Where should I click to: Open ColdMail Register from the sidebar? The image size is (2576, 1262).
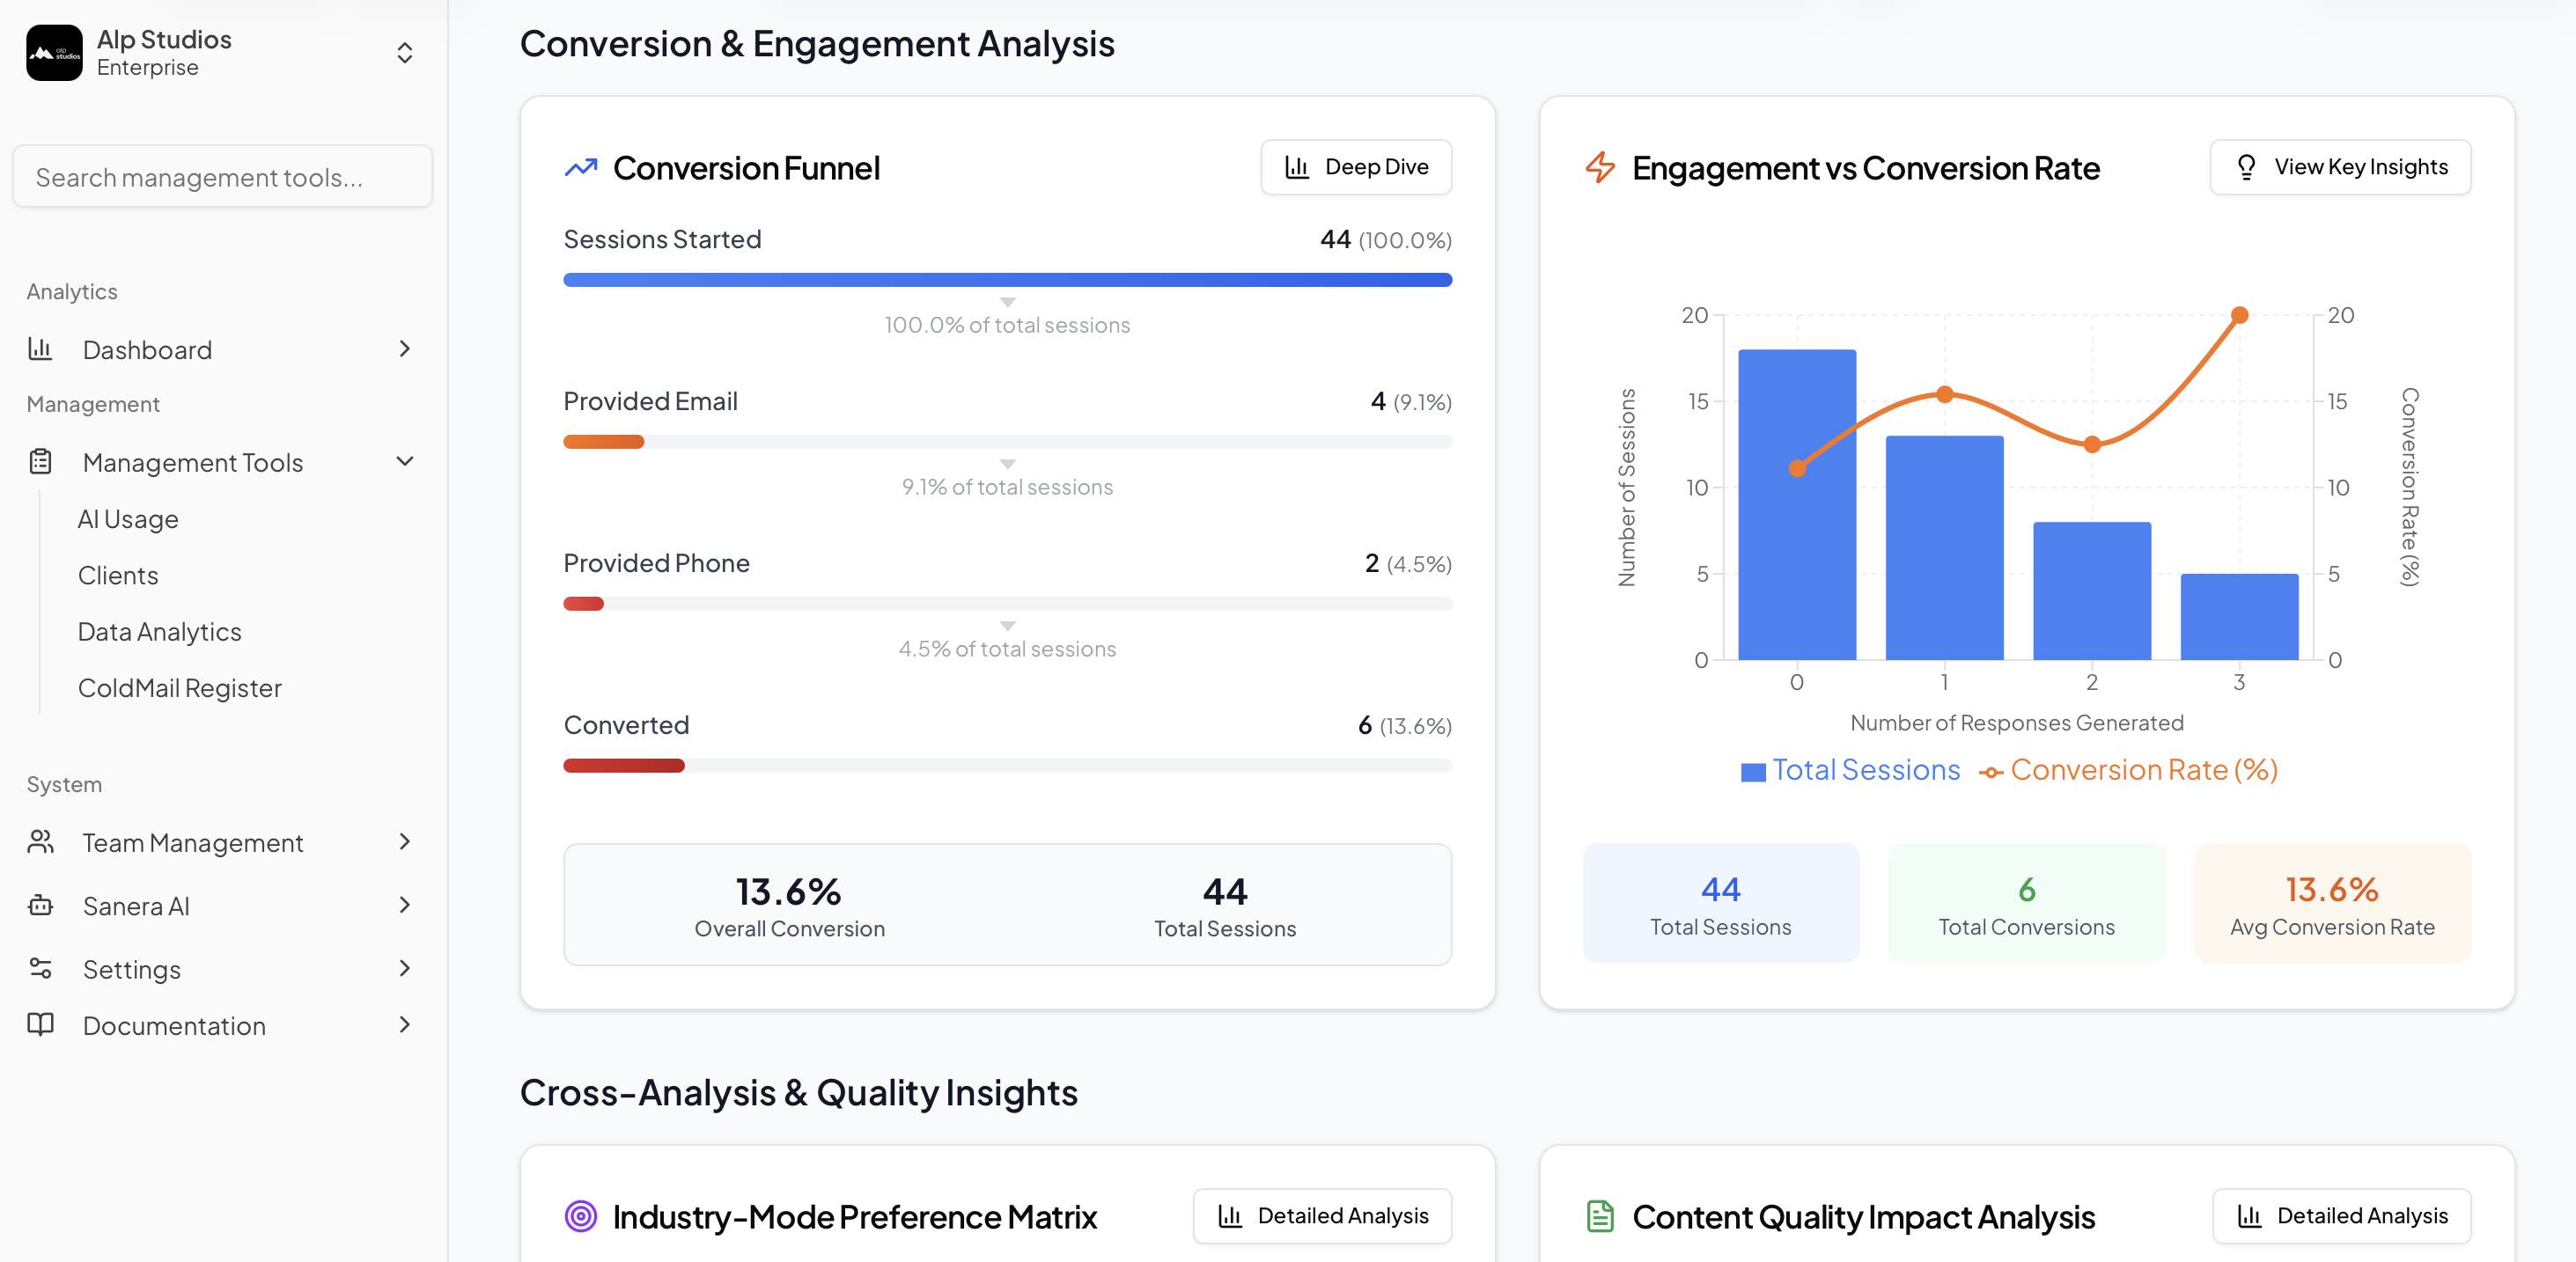(x=179, y=688)
